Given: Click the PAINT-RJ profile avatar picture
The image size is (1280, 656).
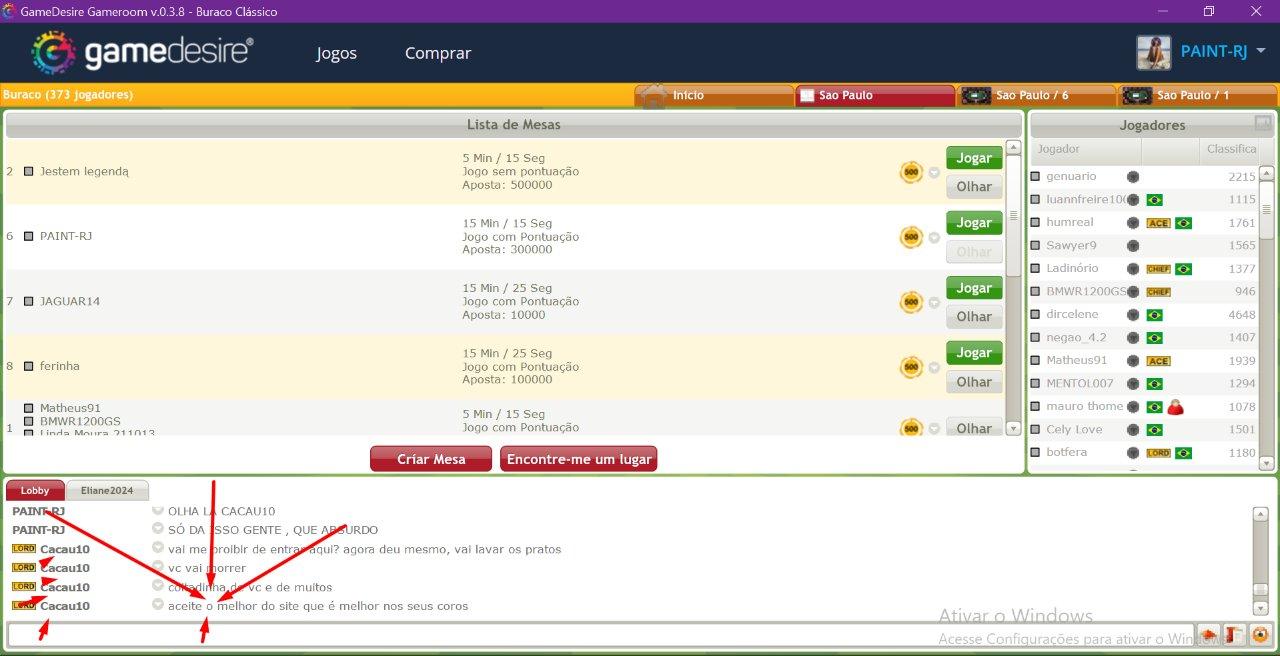Looking at the screenshot, I should (x=1153, y=52).
